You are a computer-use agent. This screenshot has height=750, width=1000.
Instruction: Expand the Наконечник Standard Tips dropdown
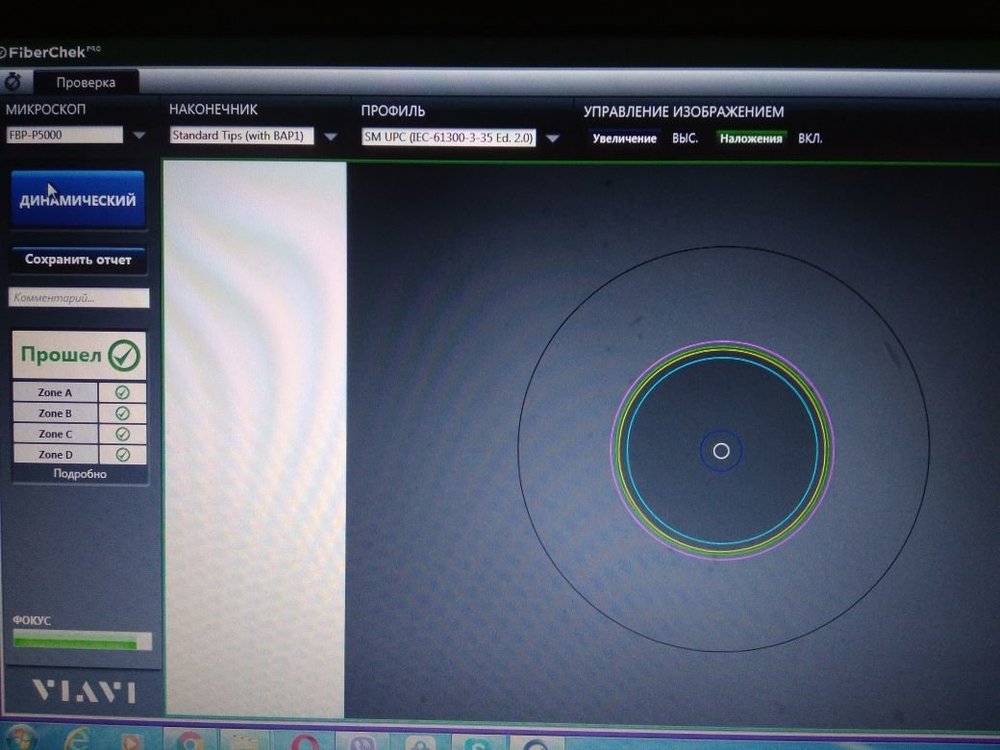coord(330,137)
